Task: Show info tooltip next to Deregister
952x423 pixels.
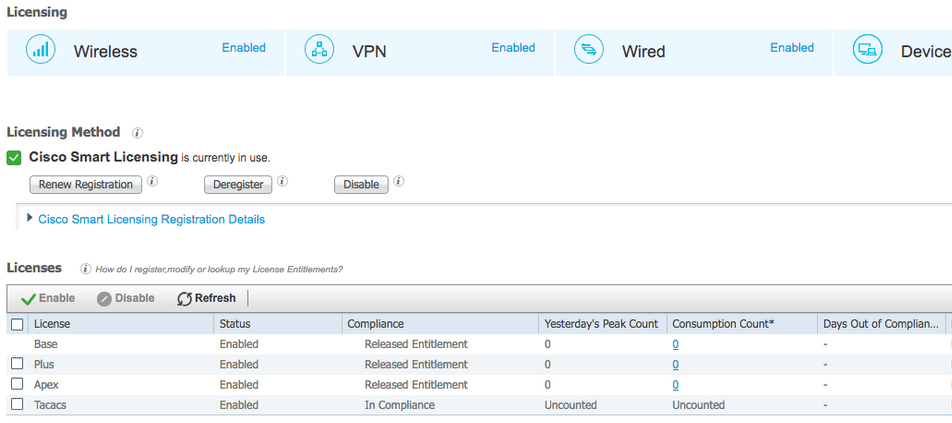Action: tap(283, 181)
